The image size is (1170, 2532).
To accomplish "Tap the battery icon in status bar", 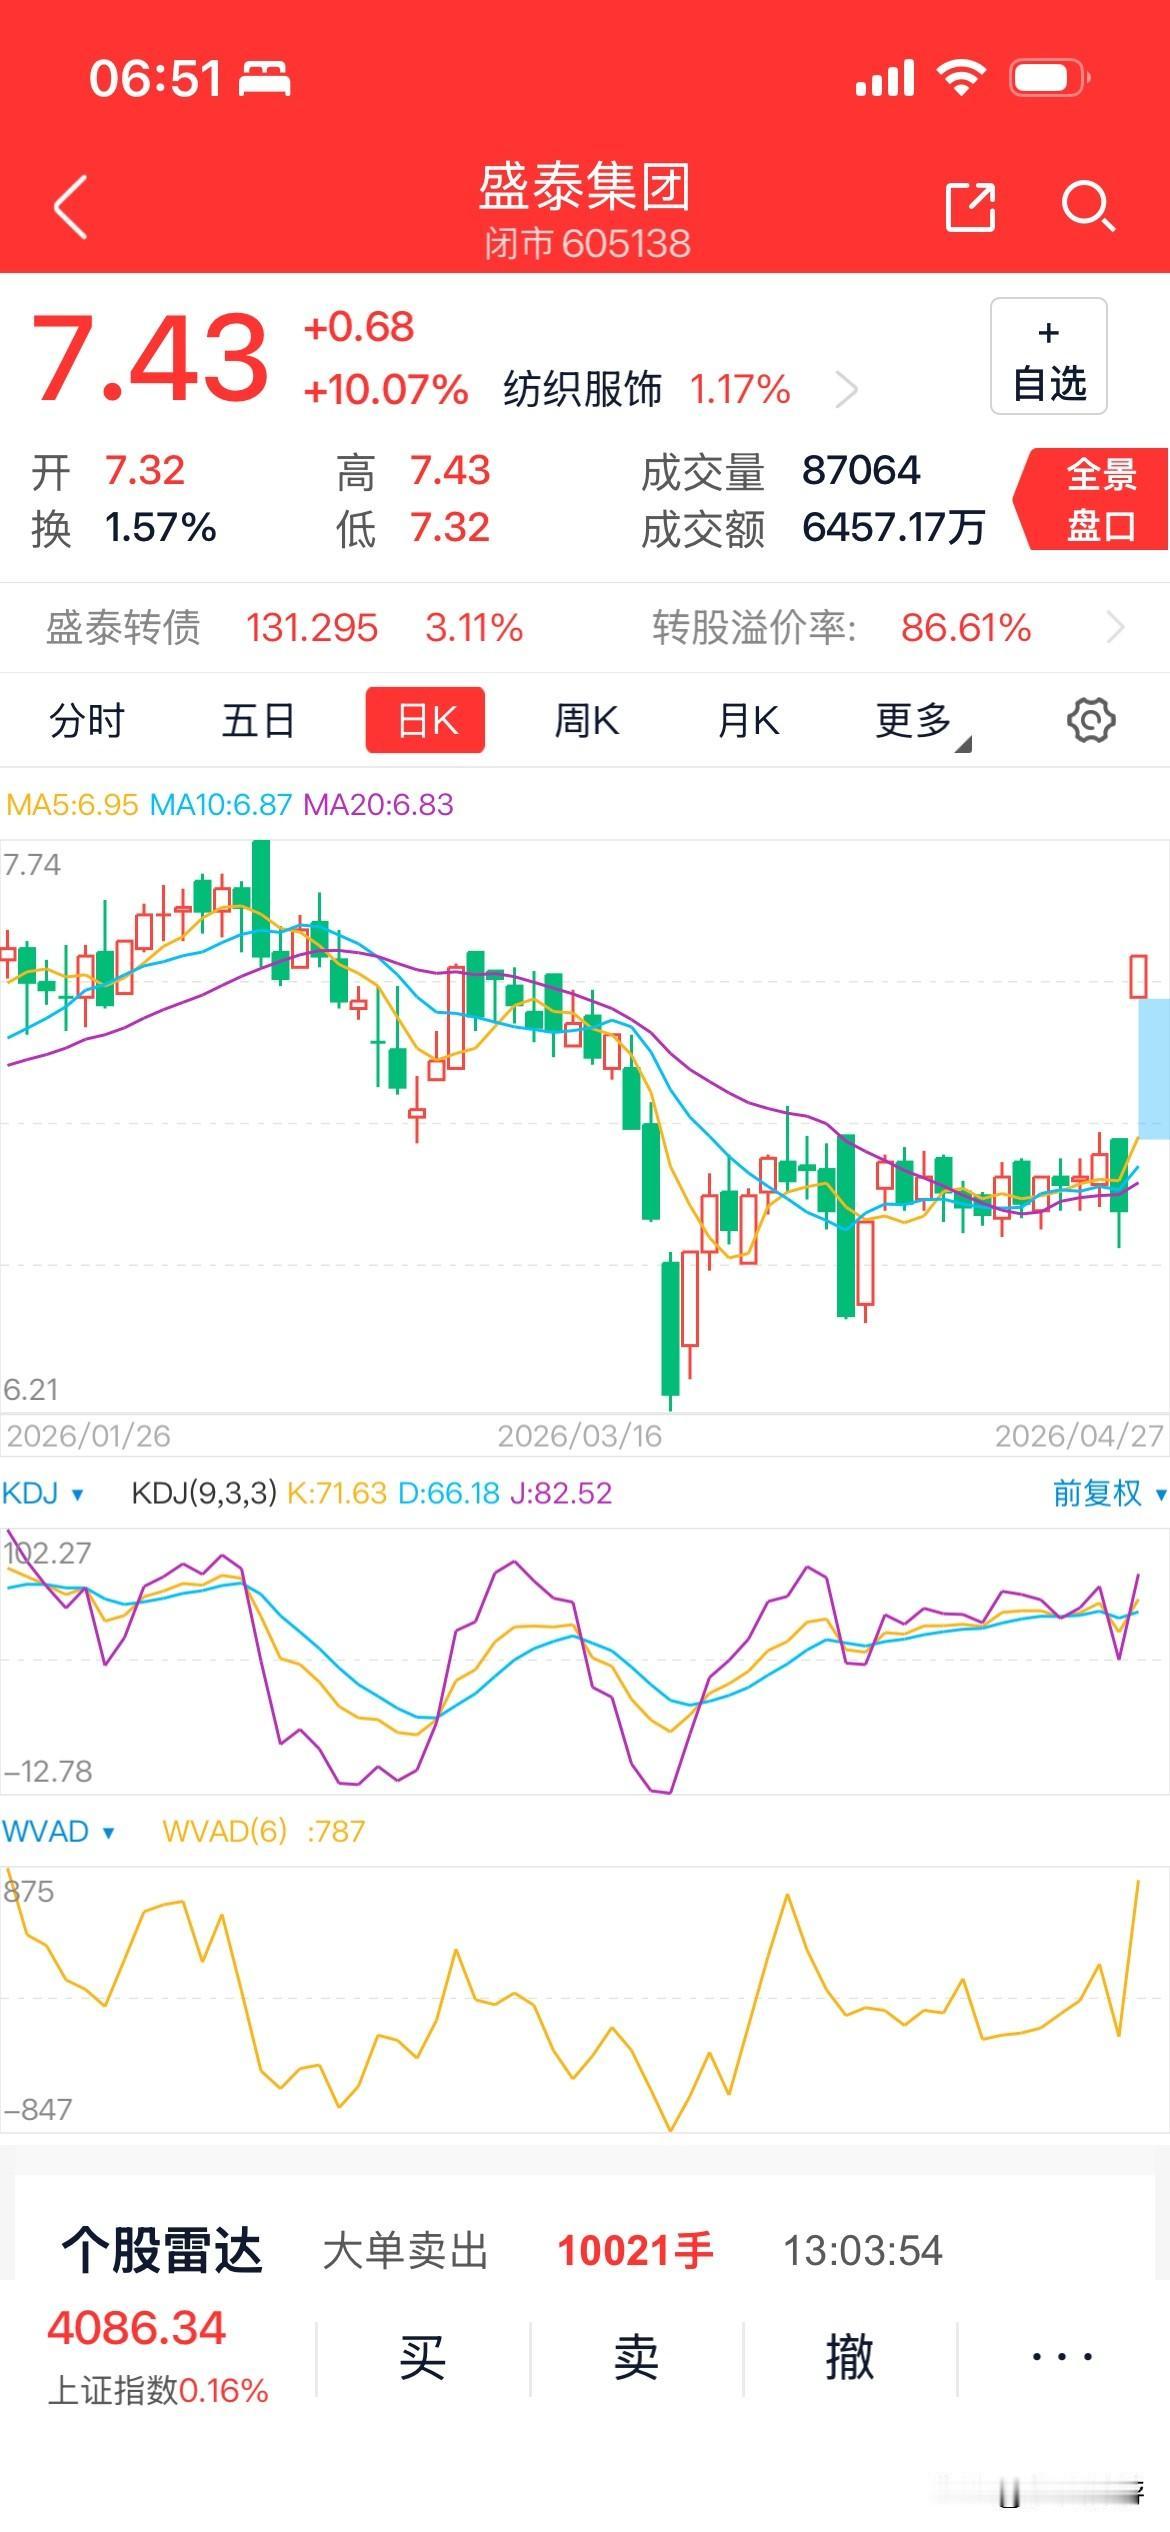I will coord(1049,78).
